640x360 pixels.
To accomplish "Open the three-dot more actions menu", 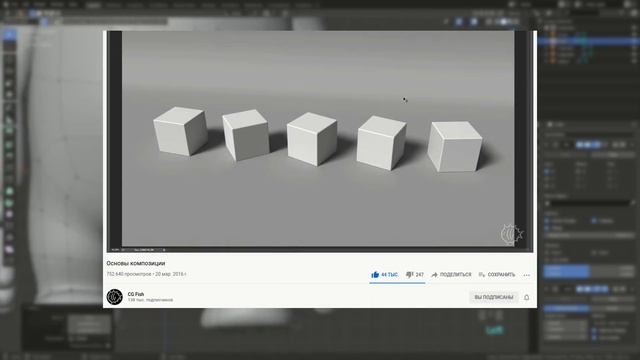I will (x=527, y=275).
